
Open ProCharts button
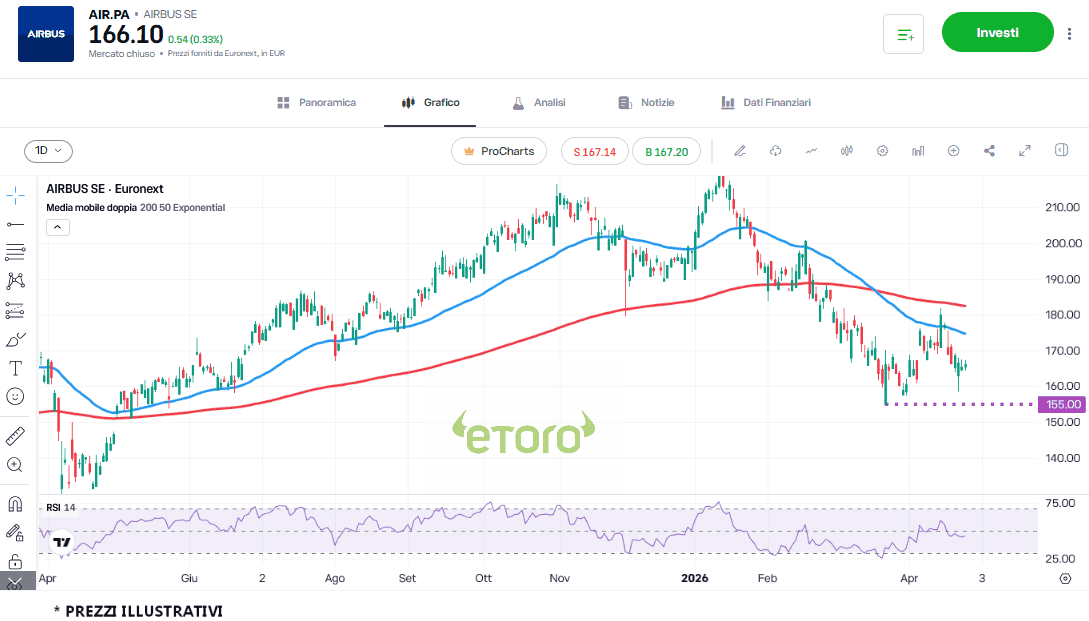[x=499, y=151]
